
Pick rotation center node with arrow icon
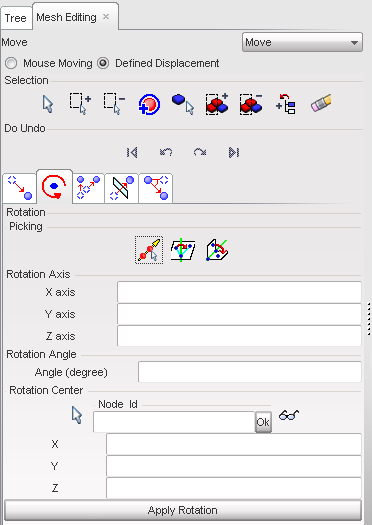point(77,415)
